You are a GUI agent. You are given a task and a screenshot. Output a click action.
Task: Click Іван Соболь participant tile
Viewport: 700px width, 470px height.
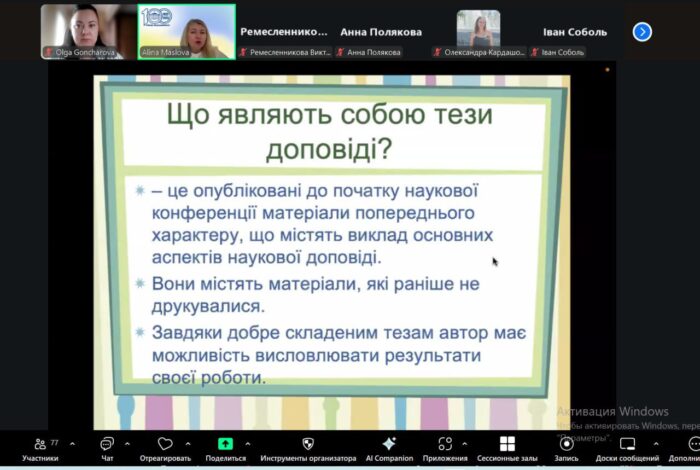[575, 32]
